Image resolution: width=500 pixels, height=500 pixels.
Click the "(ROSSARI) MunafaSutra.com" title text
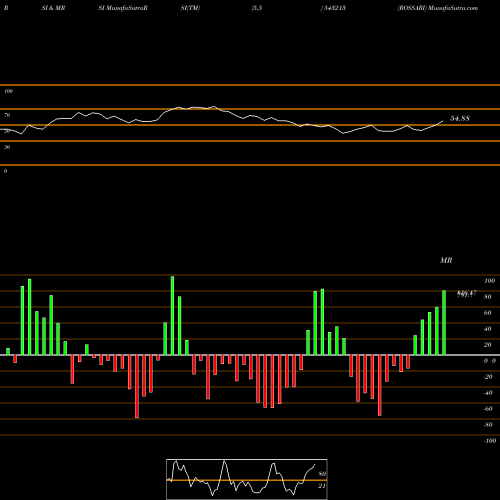pyautogui.click(x=438, y=8)
